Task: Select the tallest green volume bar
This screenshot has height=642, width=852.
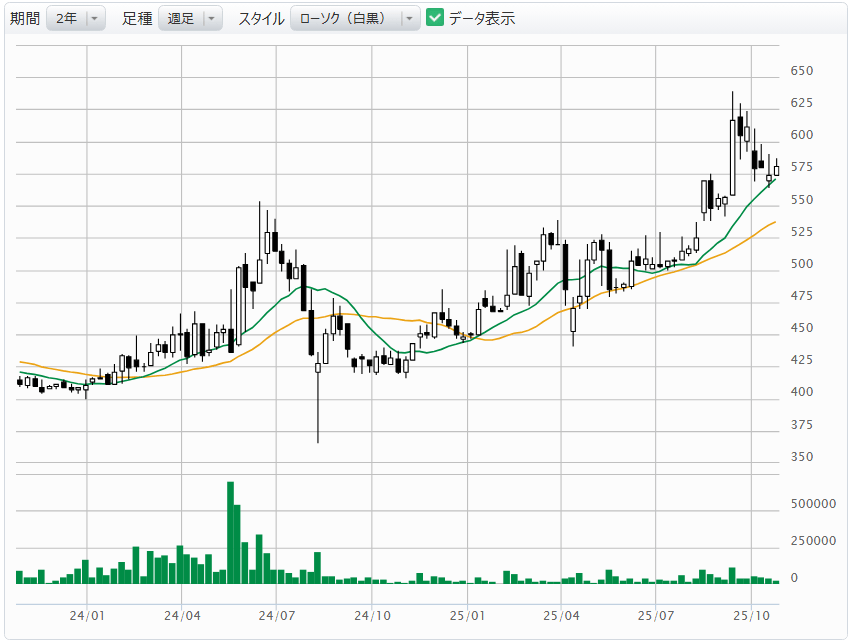Action: click(230, 532)
